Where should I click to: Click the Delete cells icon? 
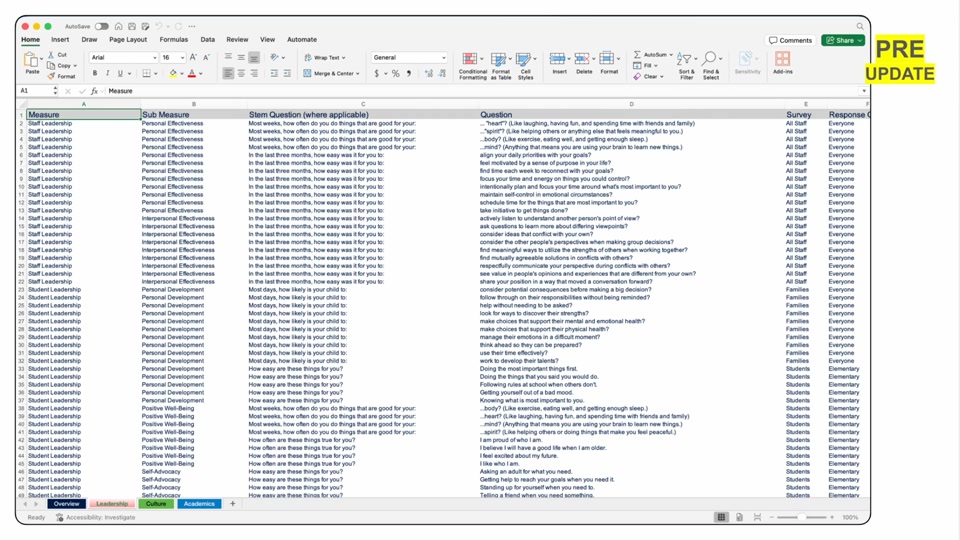coord(582,59)
